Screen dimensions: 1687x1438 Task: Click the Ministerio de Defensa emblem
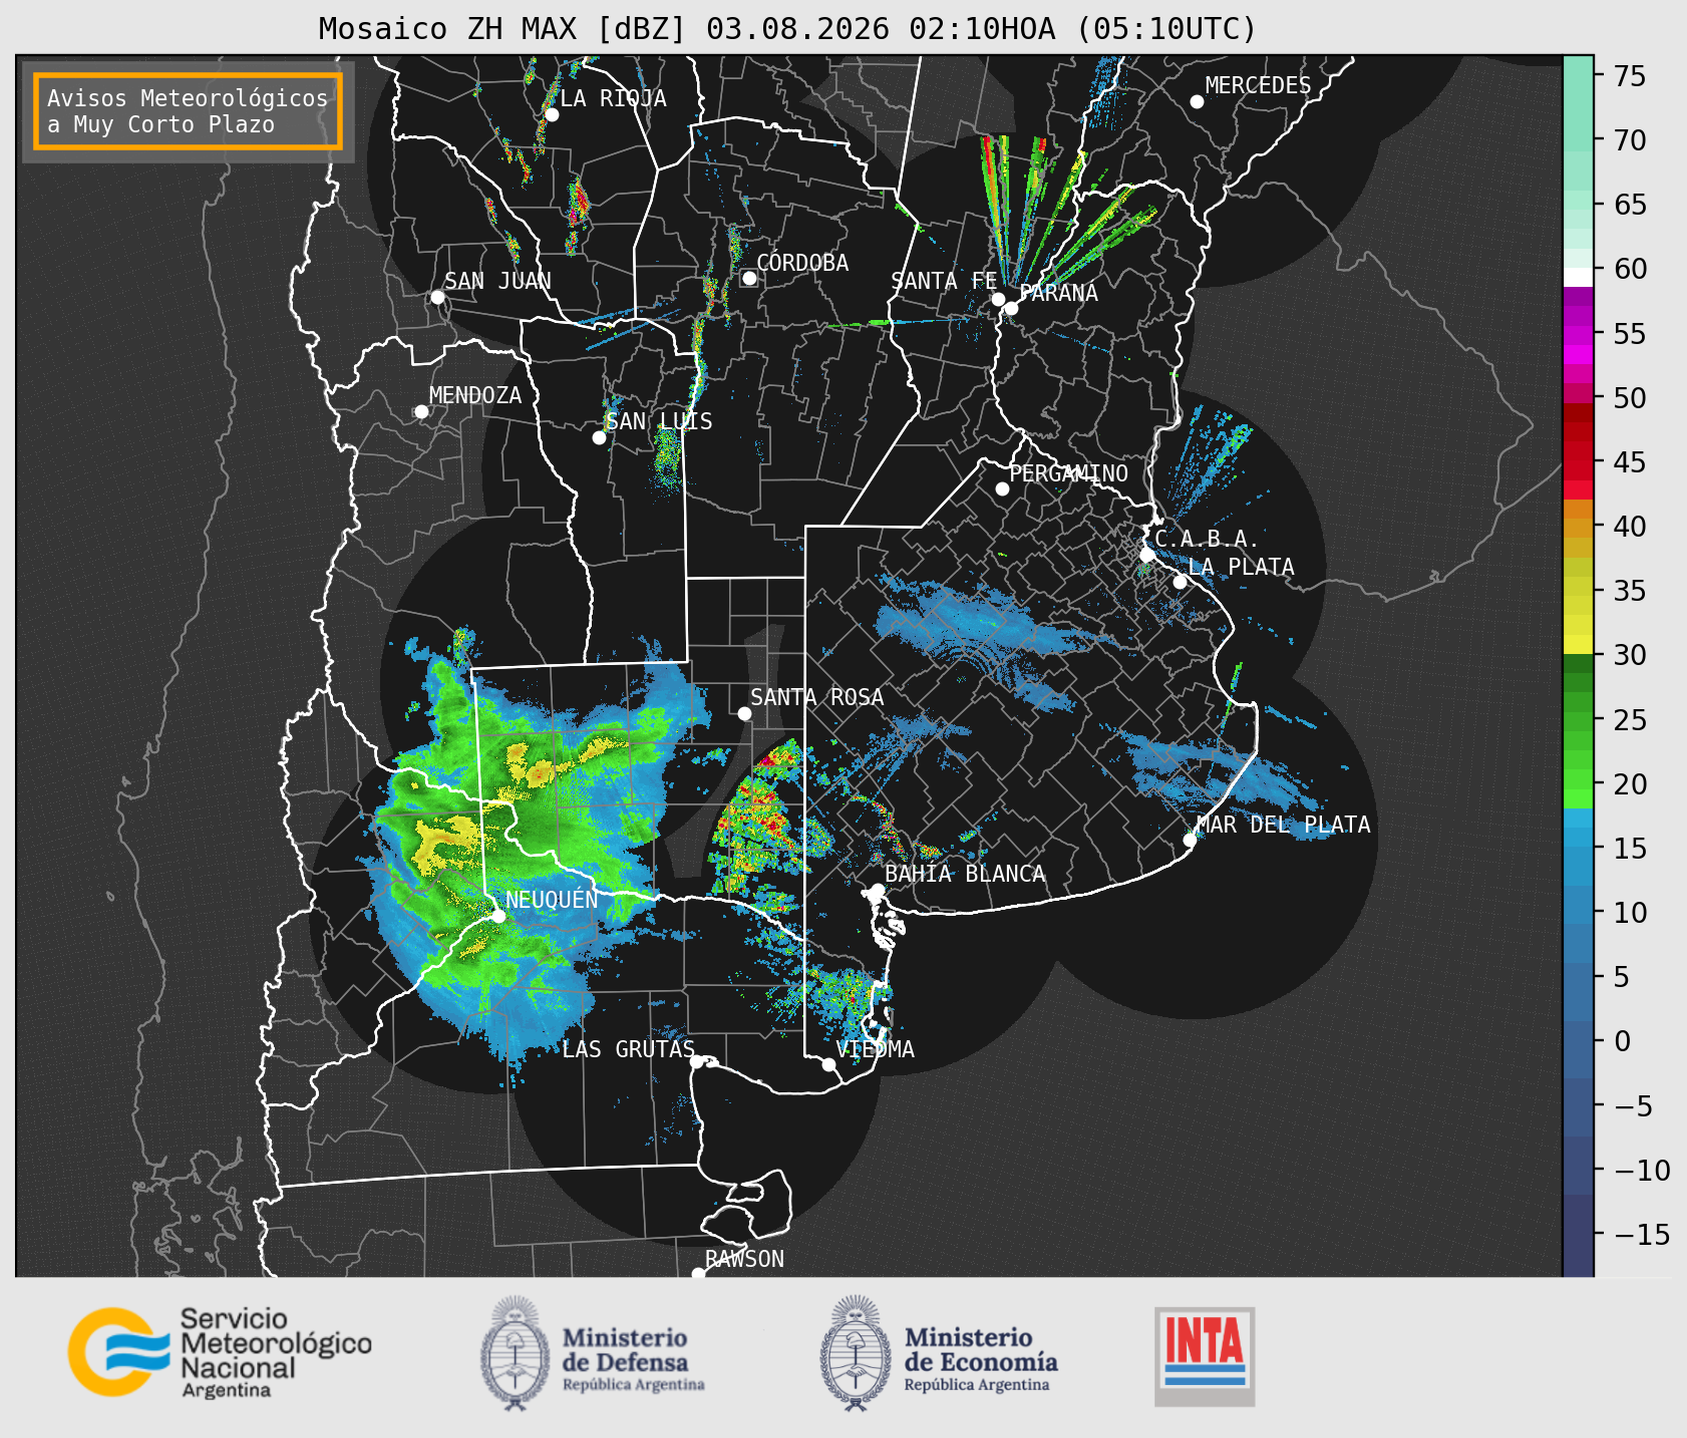[x=515, y=1353]
